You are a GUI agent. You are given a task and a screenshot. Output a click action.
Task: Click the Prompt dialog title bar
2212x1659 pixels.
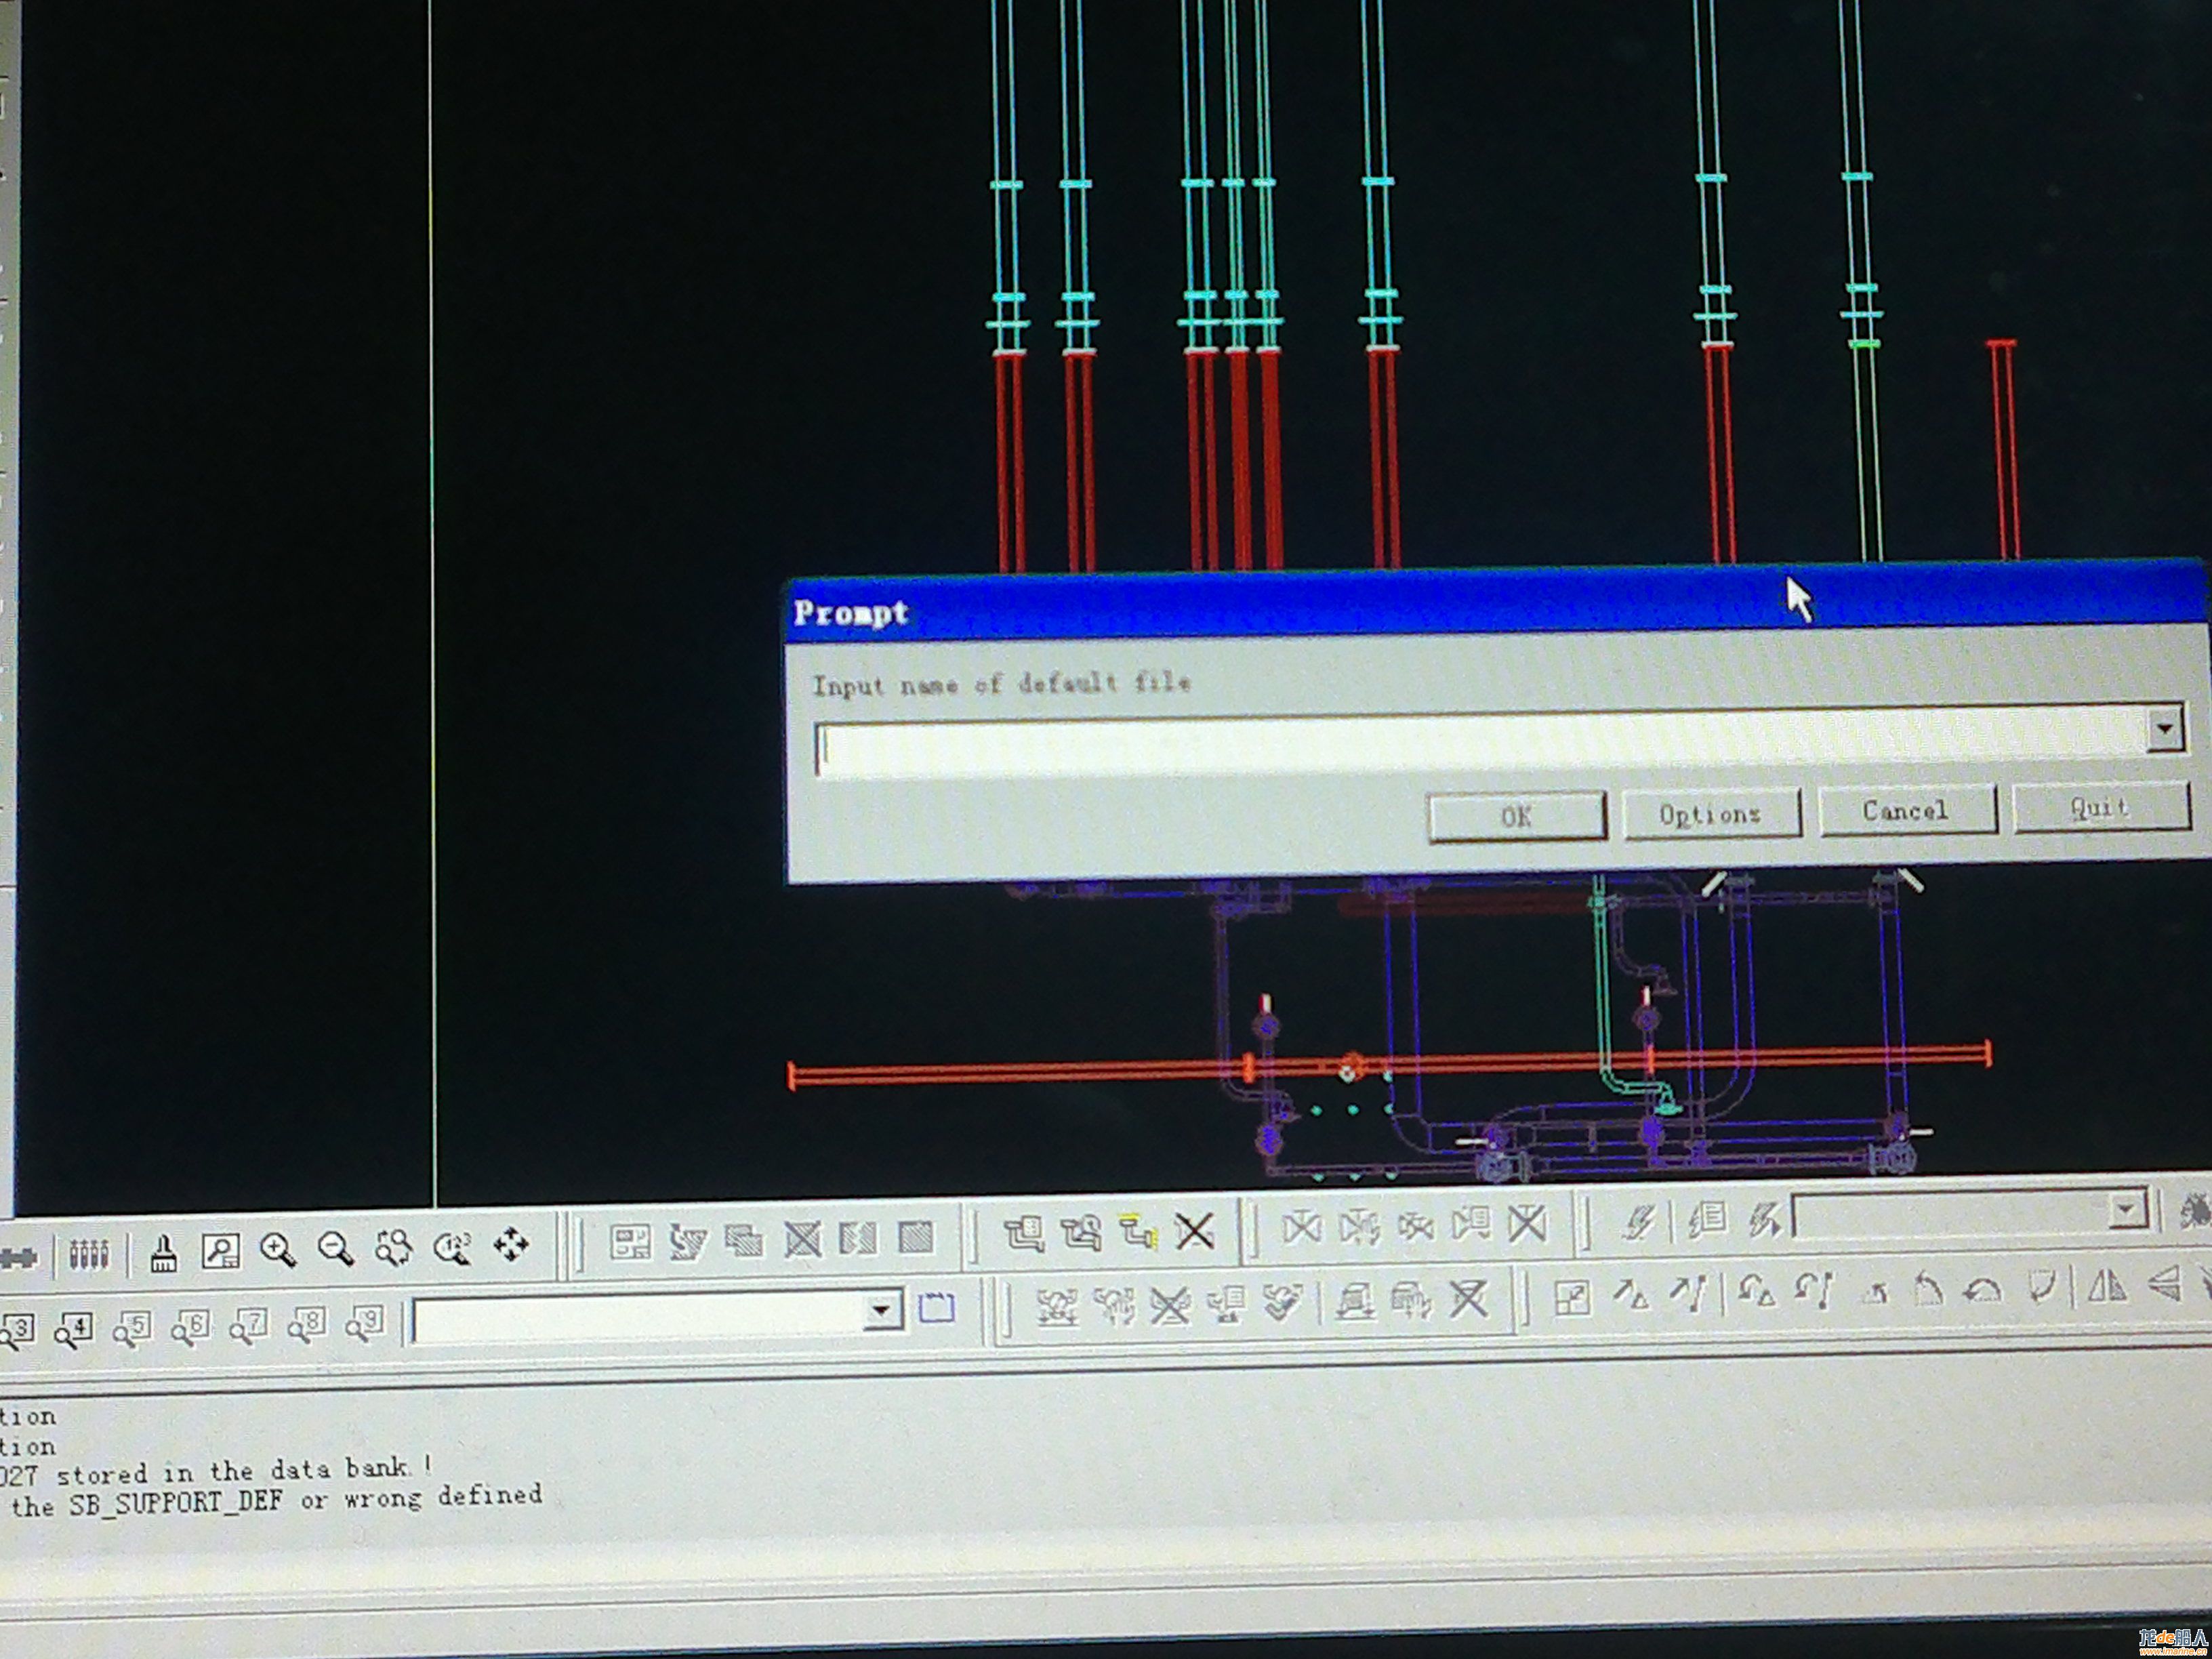[x=1495, y=604]
